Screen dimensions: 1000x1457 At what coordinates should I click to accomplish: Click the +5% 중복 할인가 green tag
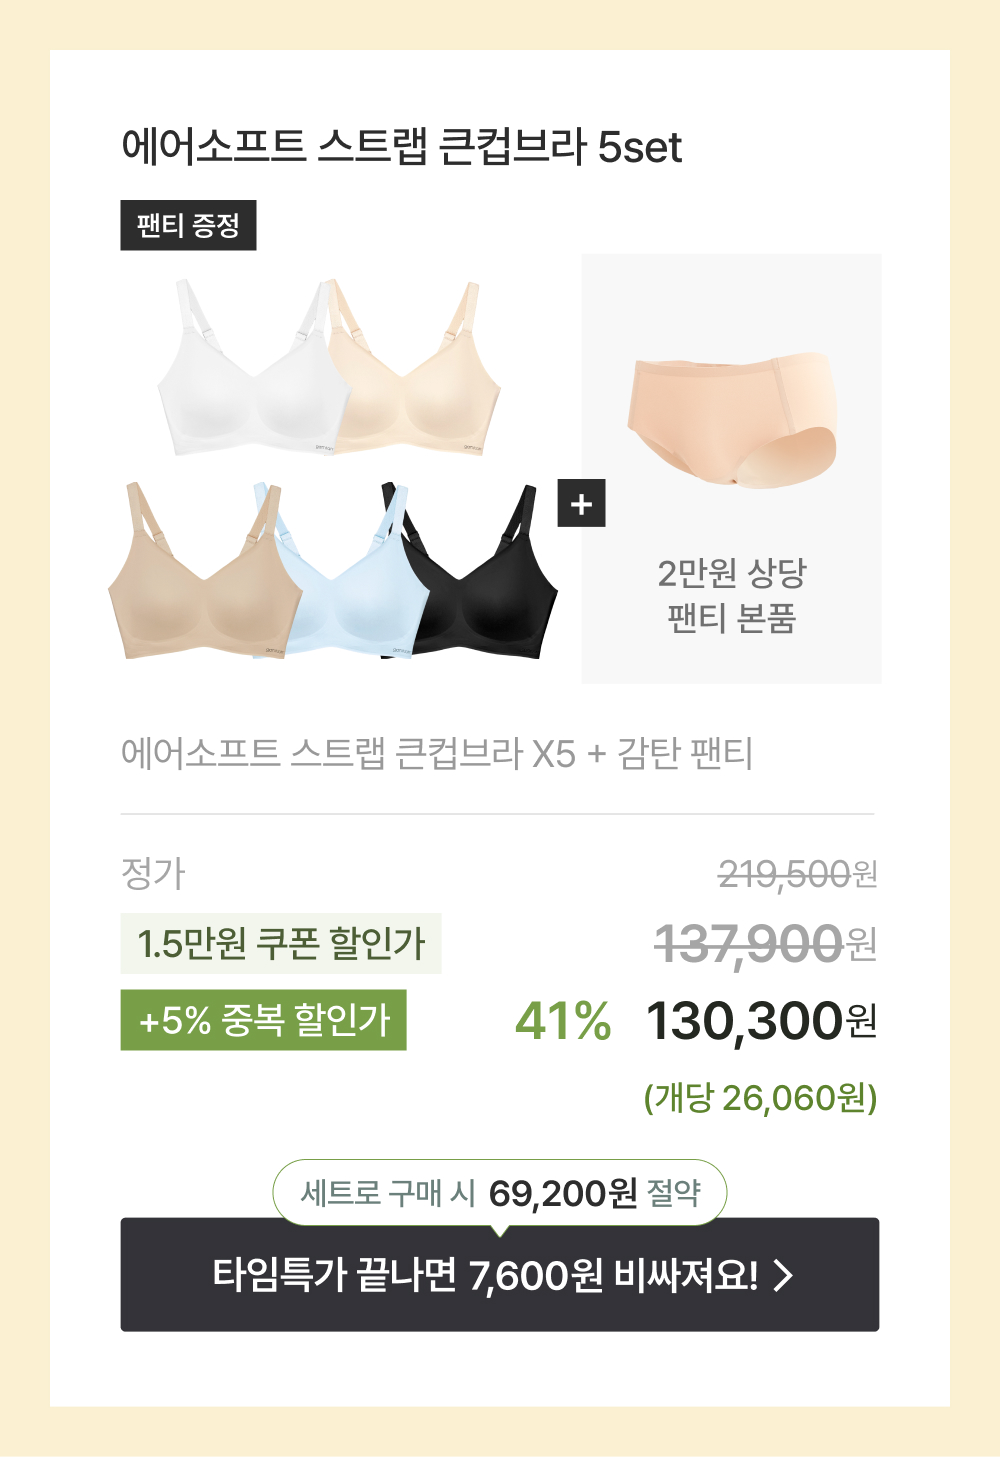264,1020
